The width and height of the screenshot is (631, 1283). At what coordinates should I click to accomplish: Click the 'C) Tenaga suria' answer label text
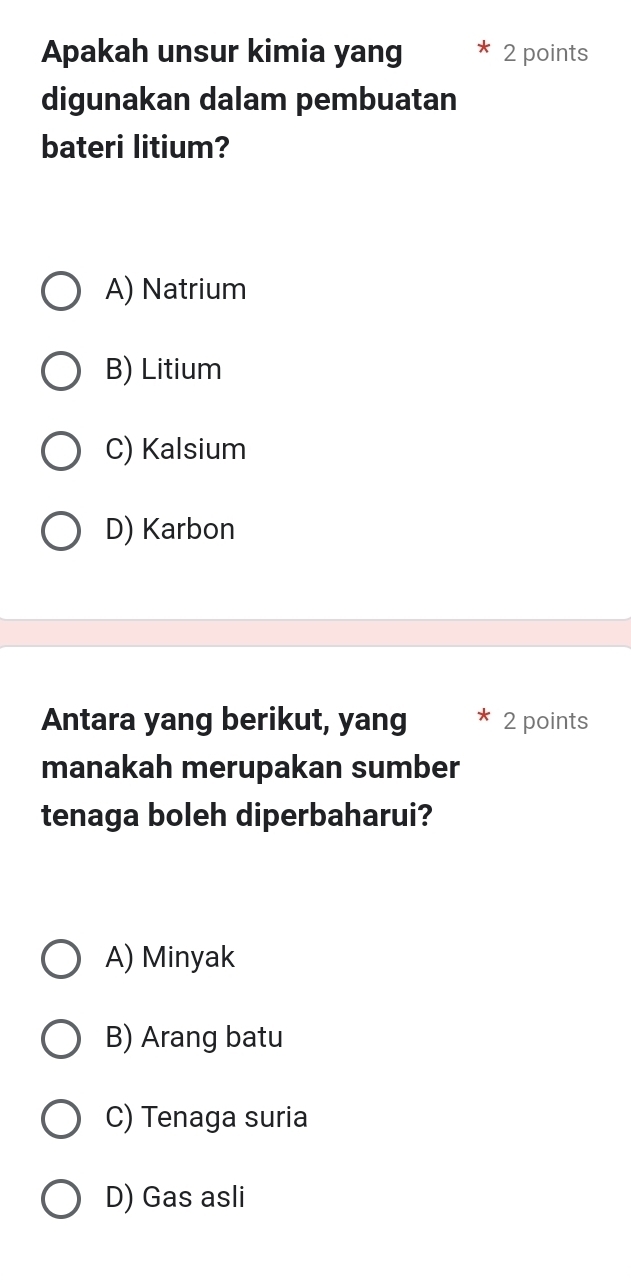(x=206, y=1118)
